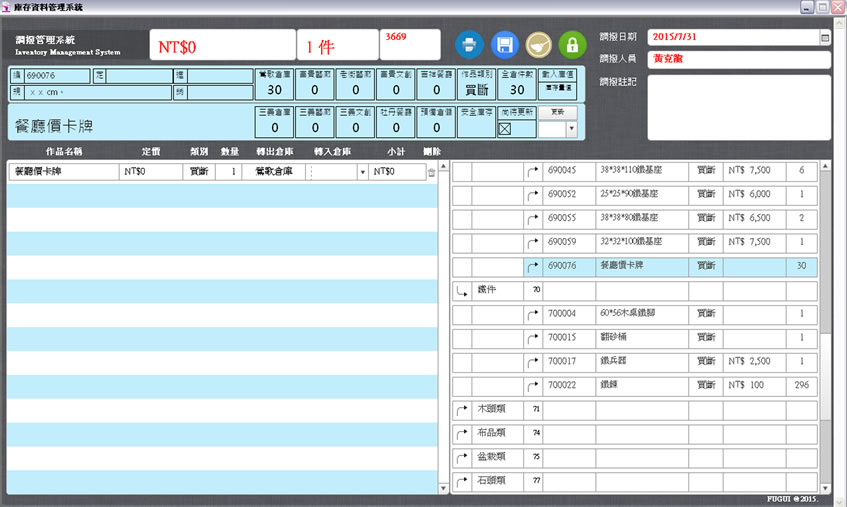Collapse the 鐵件 category row

[462, 291]
